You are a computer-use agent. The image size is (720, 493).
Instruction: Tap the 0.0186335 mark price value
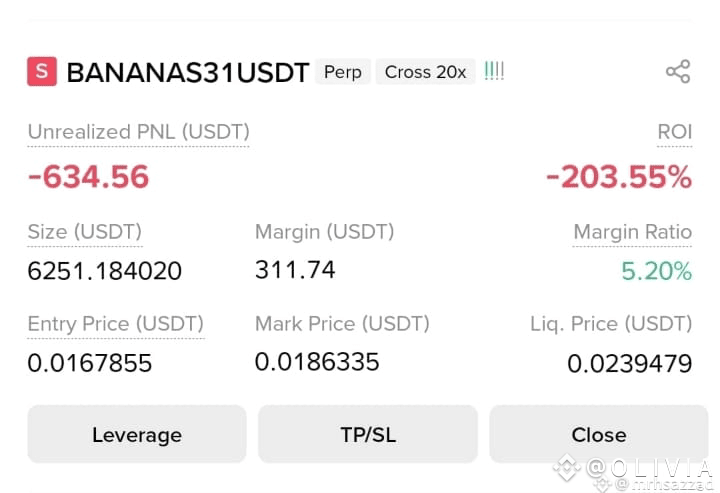[x=317, y=362]
